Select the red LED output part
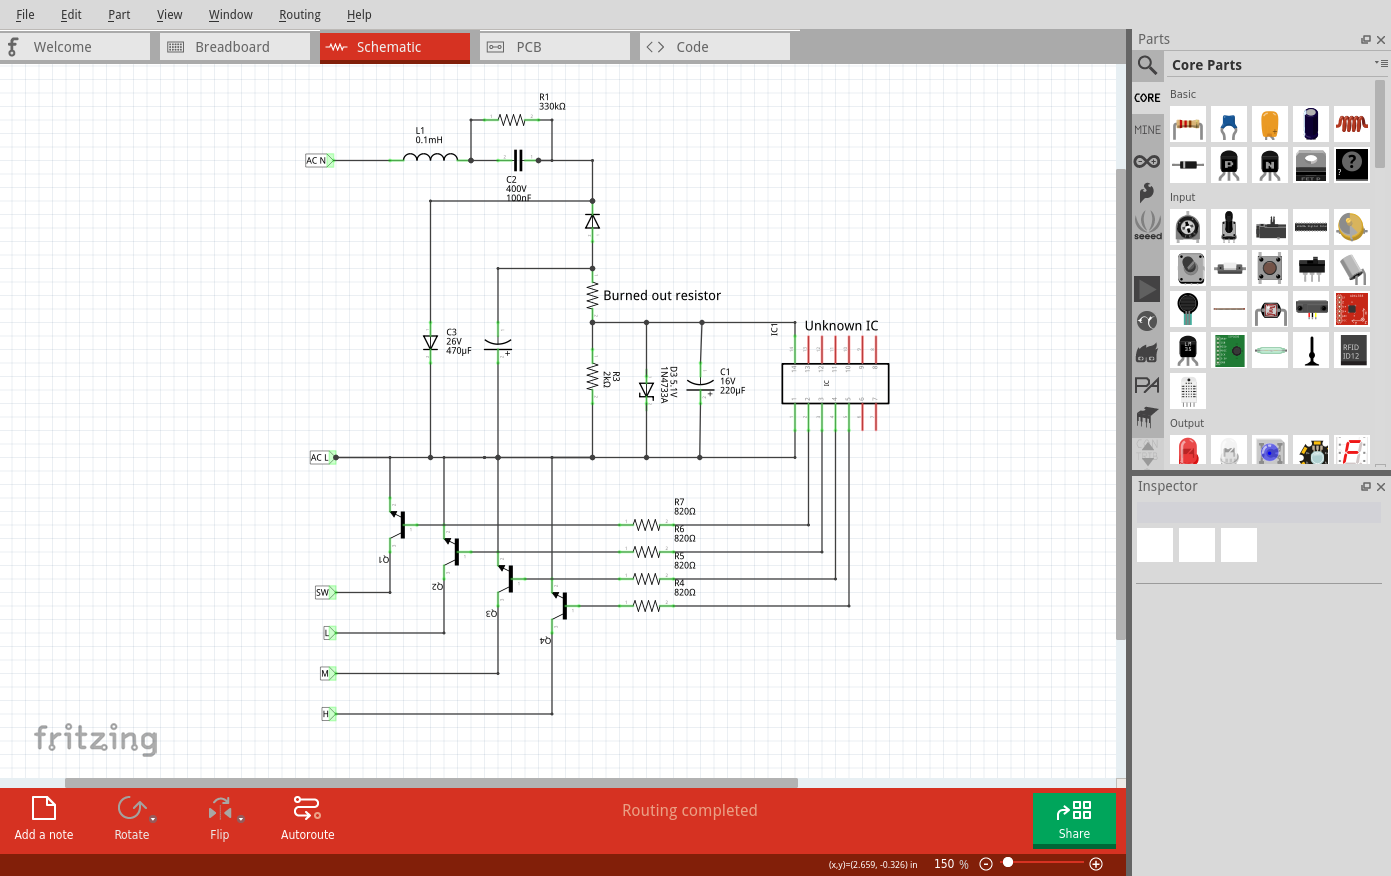1391x876 pixels. (1188, 452)
